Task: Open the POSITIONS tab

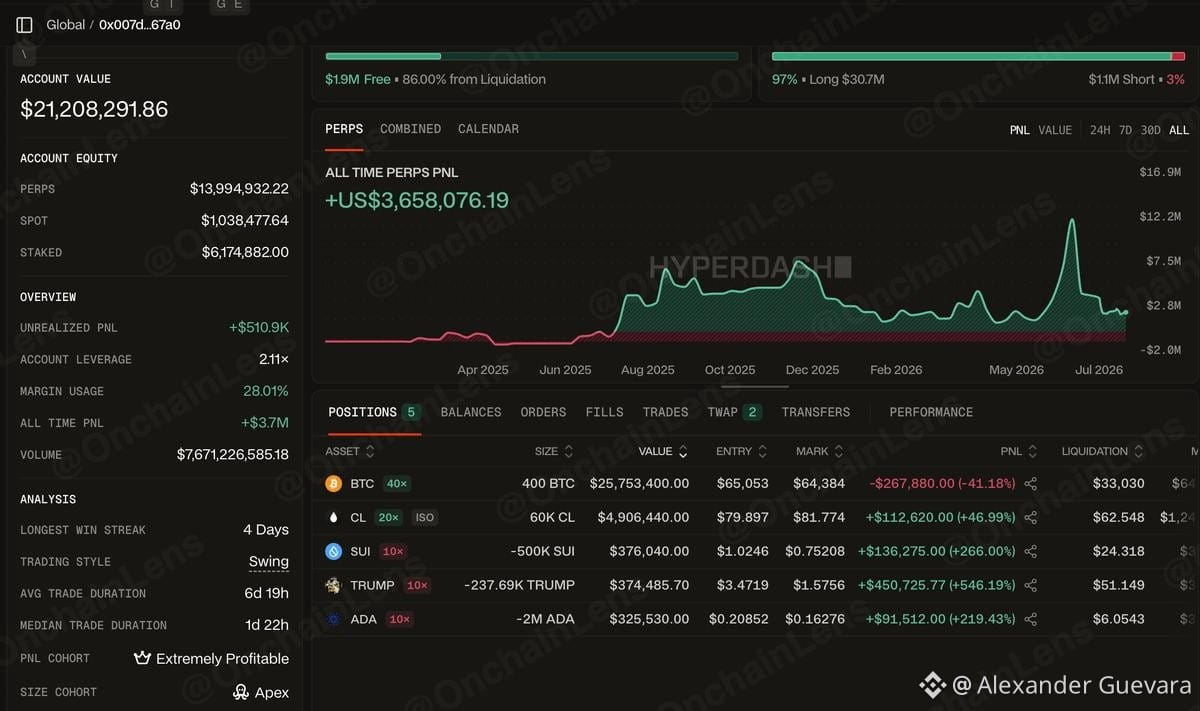Action: point(373,412)
